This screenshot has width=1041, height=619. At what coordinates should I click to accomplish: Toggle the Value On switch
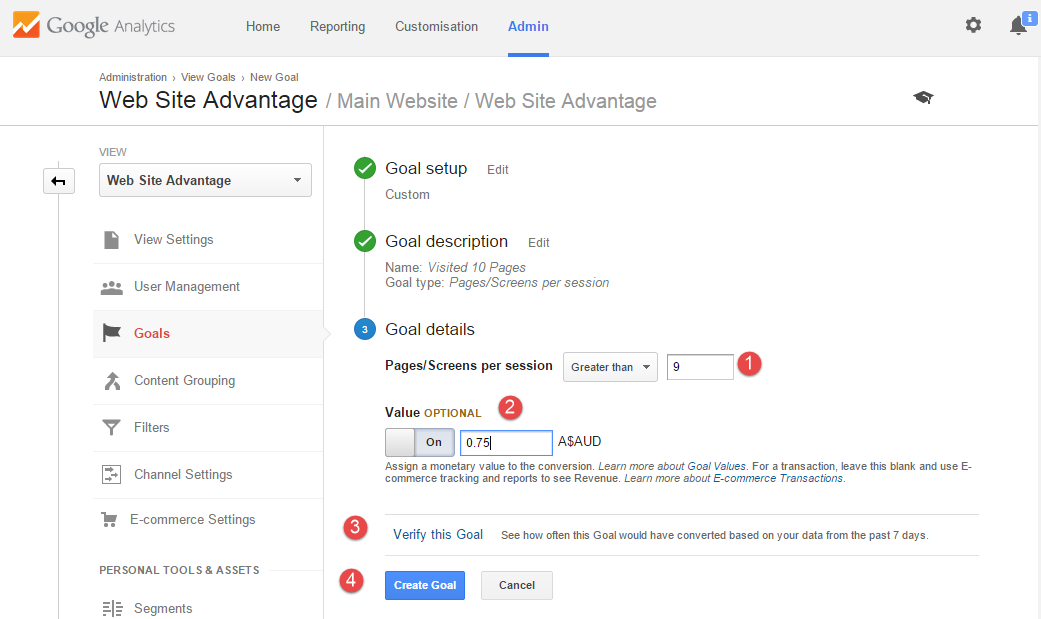pos(420,442)
